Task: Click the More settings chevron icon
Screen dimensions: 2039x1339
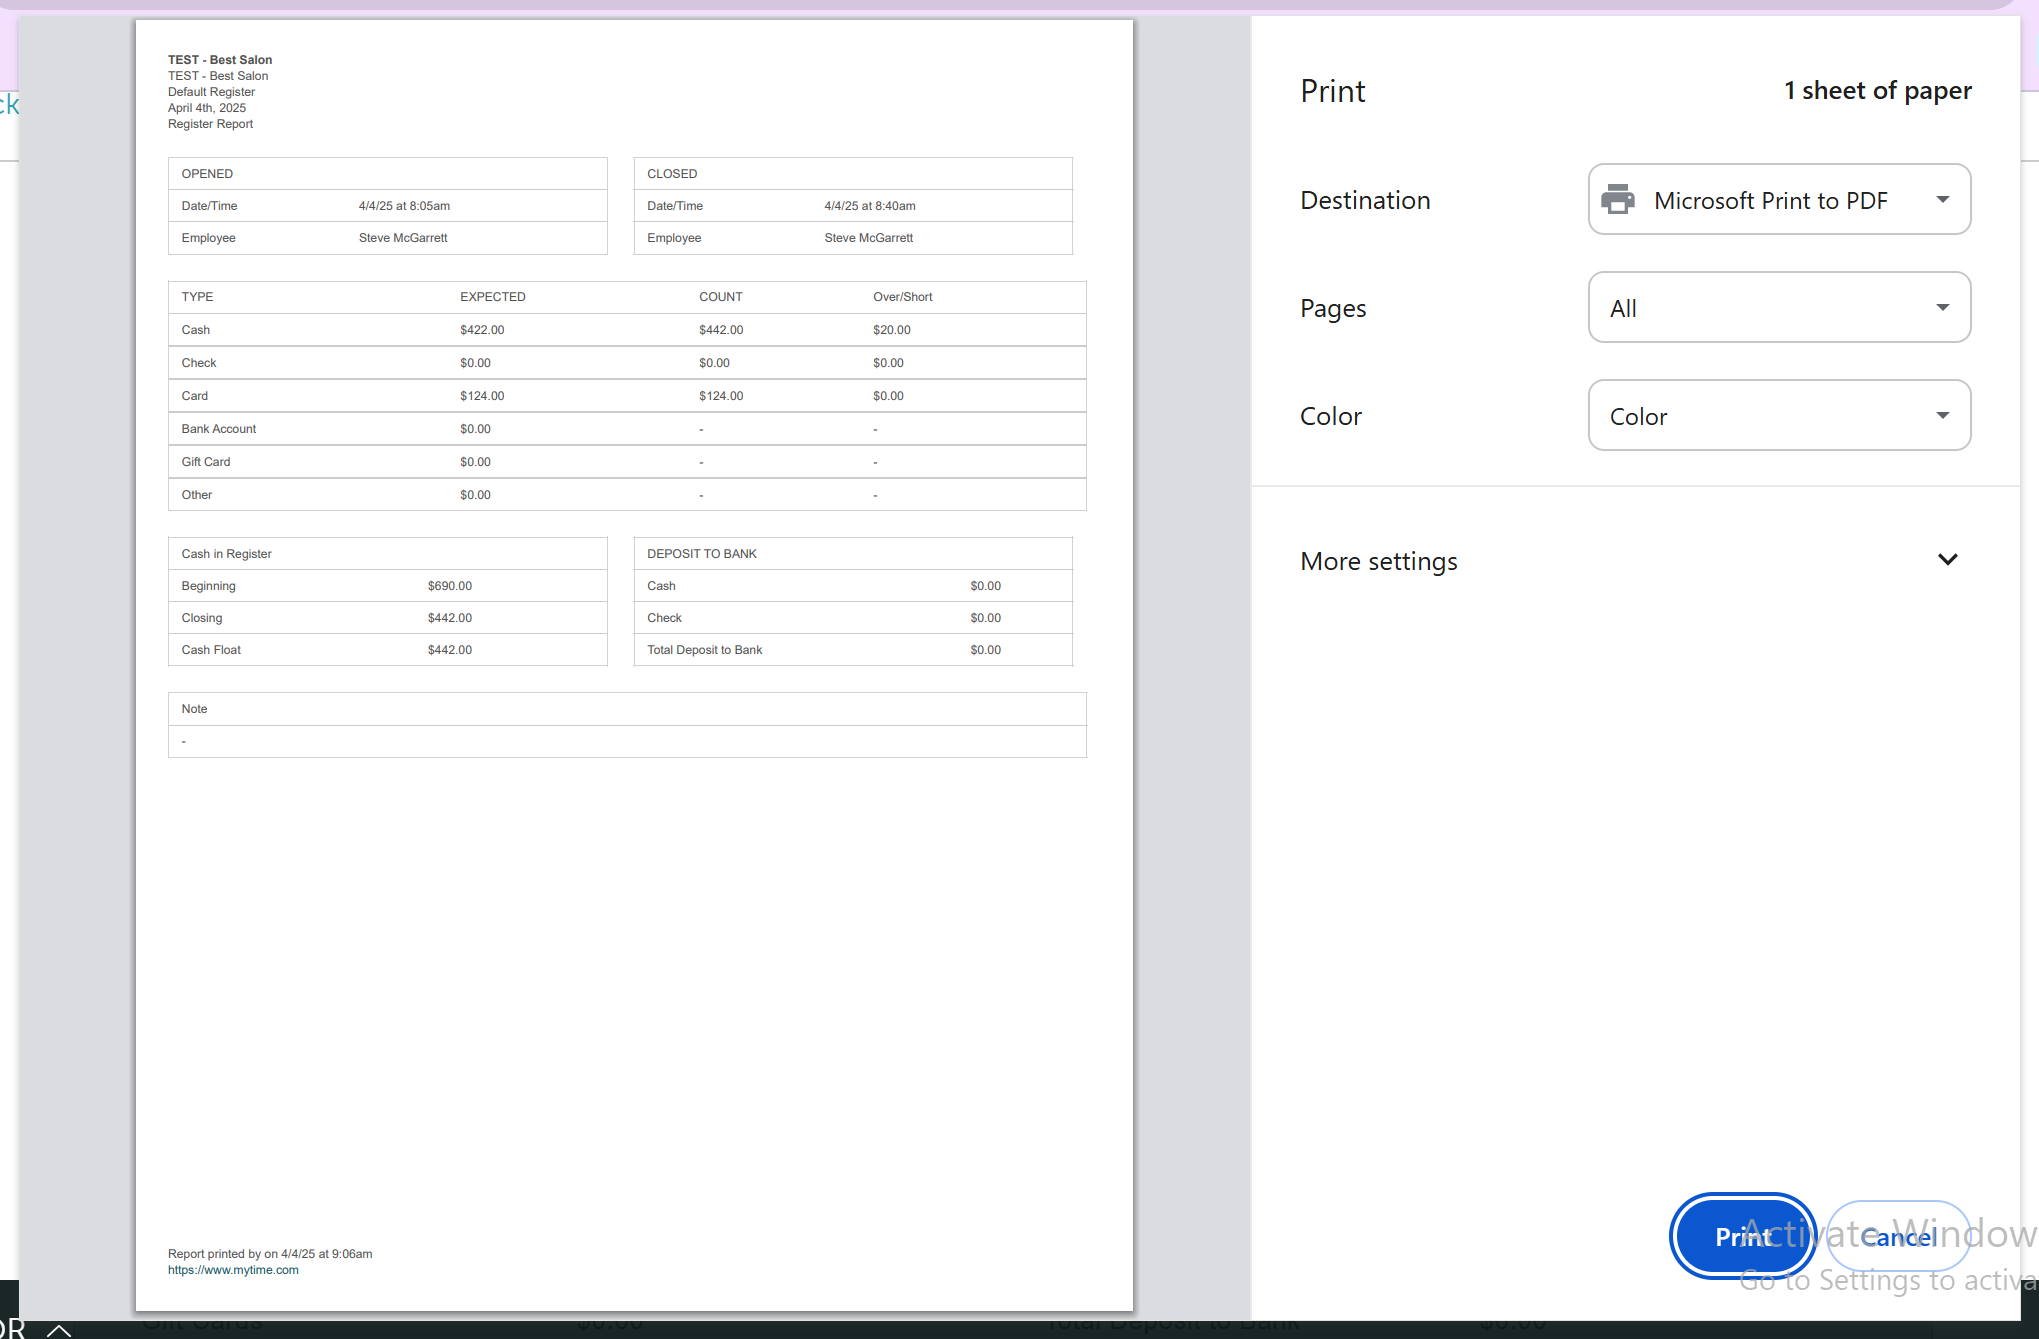Action: click(1947, 560)
